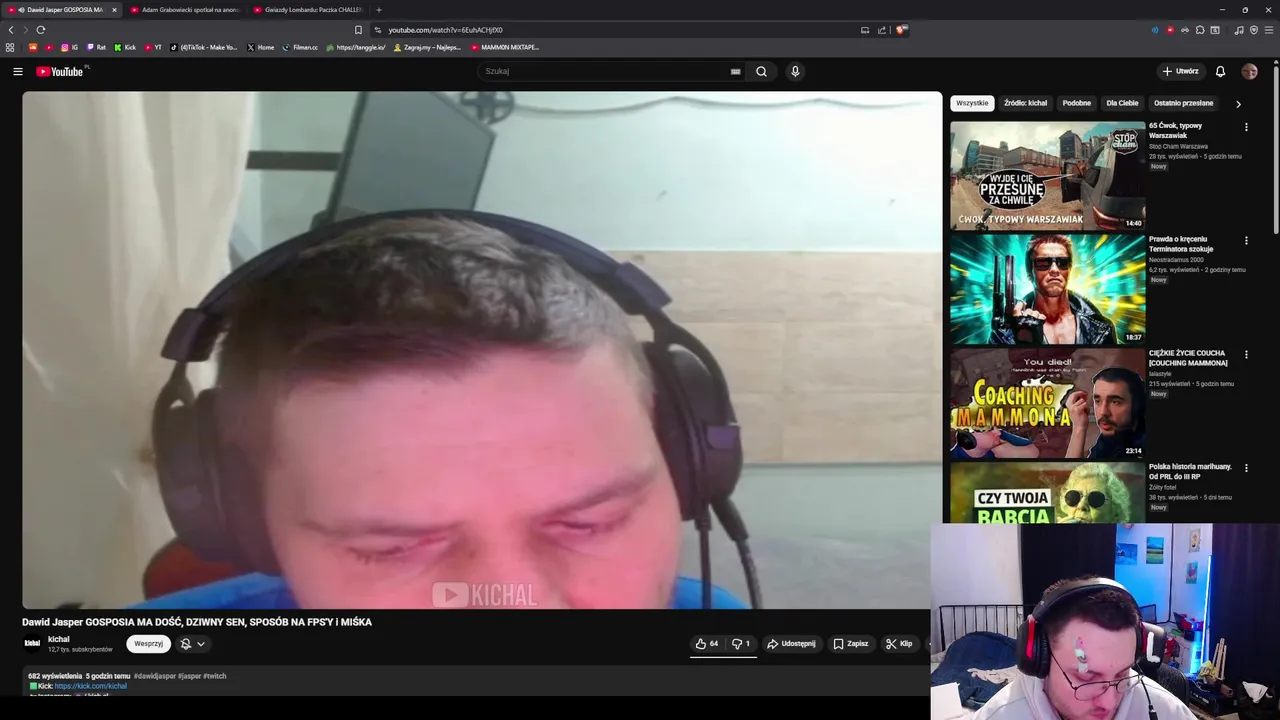Open the Filman.cc bookmark
1280x720 pixels.
pyautogui.click(x=300, y=47)
